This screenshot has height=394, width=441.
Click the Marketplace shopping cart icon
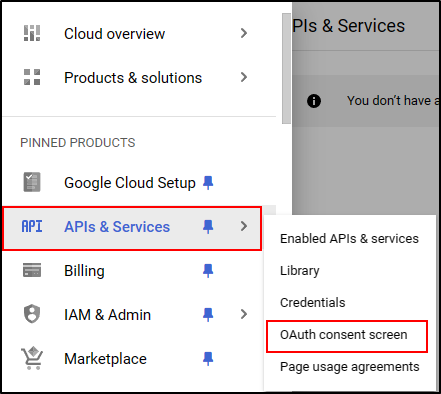point(32,358)
